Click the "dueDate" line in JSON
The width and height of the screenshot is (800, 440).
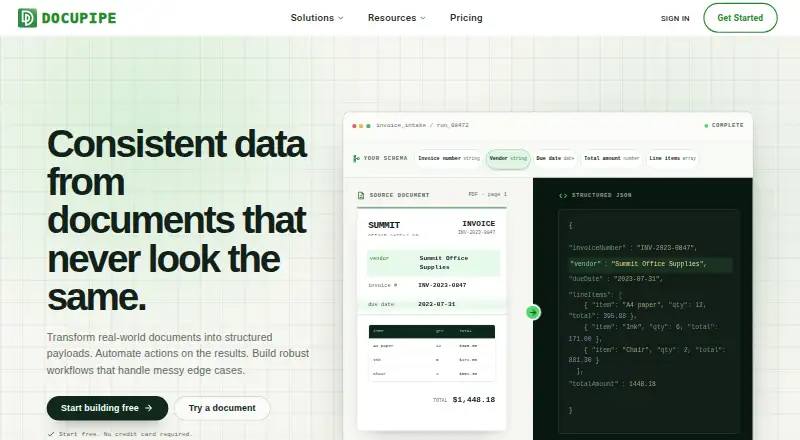click(615, 279)
